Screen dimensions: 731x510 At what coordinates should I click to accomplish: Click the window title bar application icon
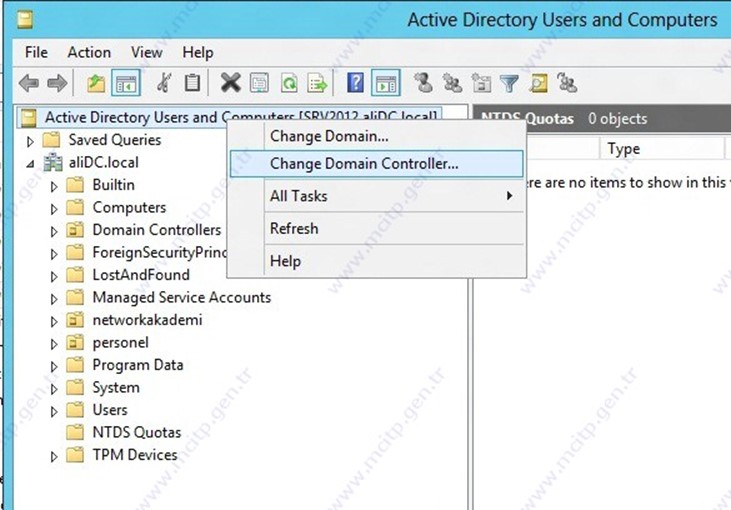pyautogui.click(x=25, y=20)
